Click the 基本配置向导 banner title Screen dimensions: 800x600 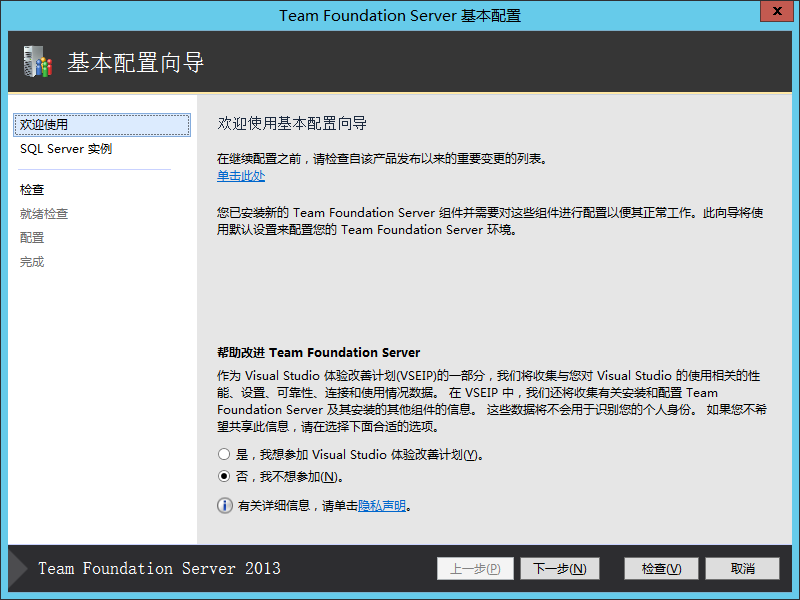click(x=135, y=62)
